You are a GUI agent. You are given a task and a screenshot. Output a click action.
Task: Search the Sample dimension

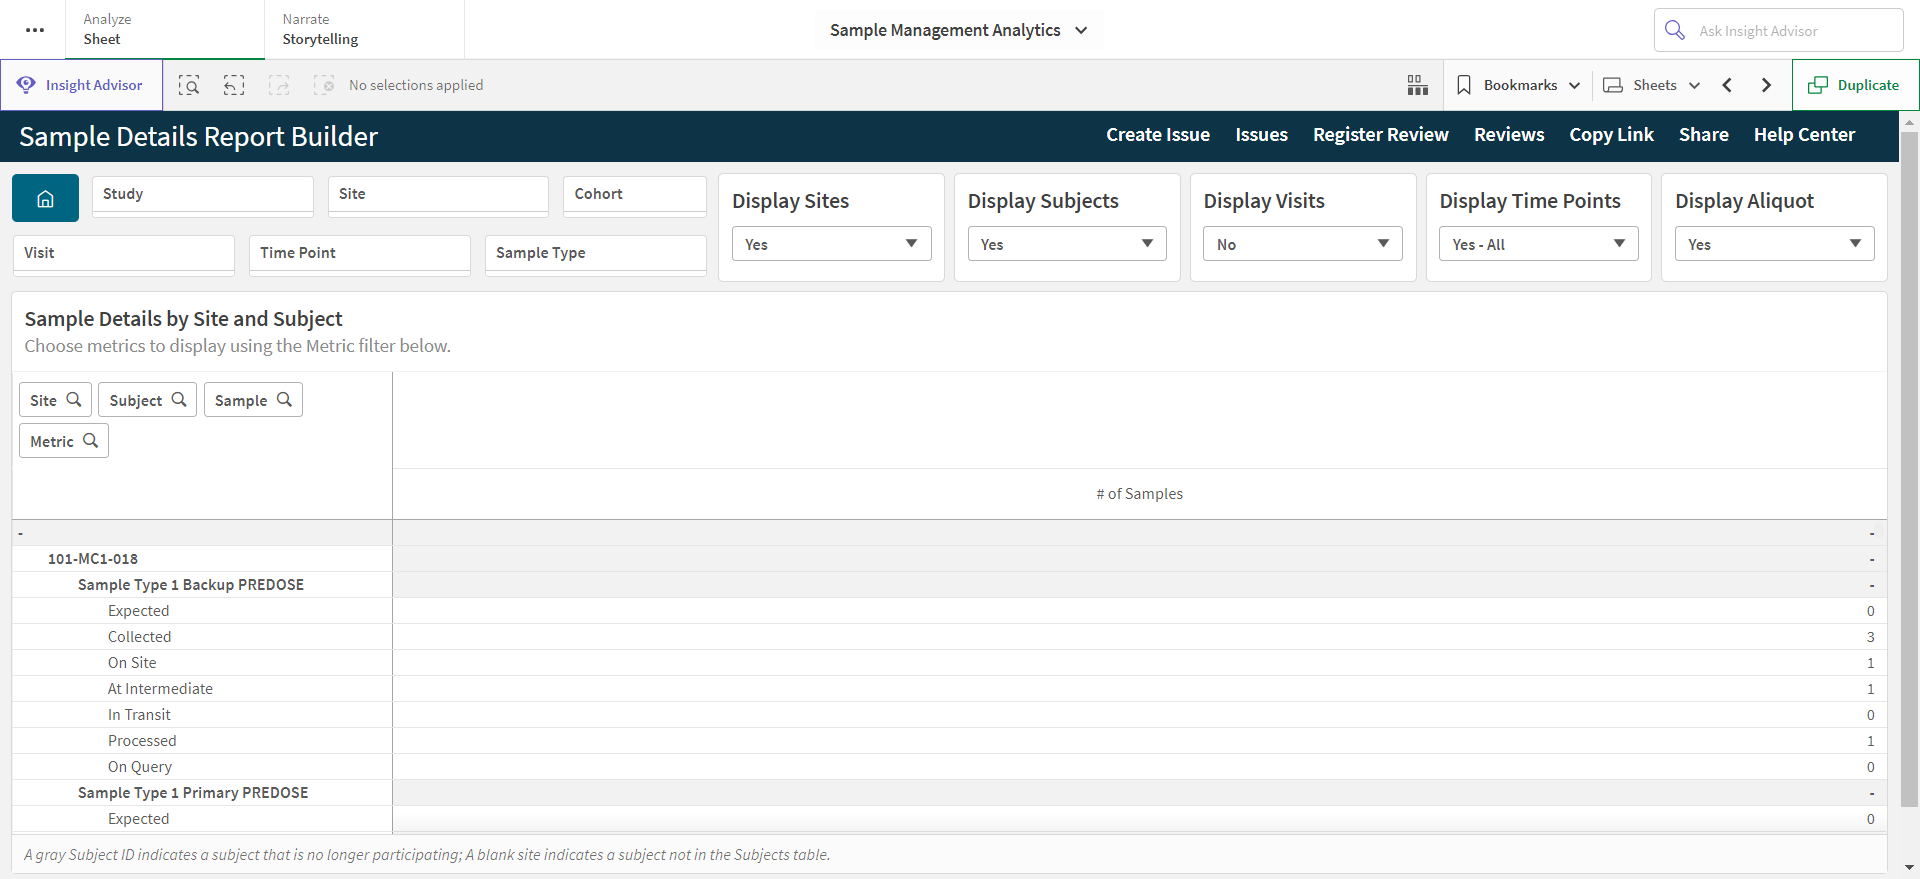click(253, 400)
